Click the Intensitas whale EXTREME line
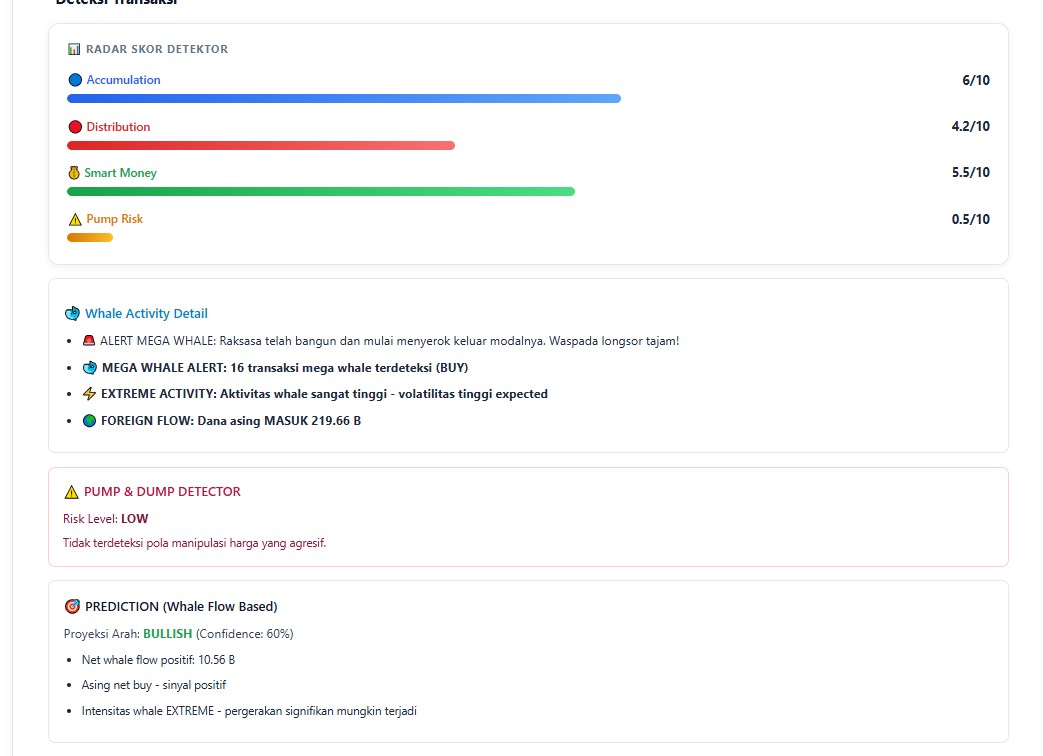Viewport: 1043px width, 756px height. tap(249, 711)
